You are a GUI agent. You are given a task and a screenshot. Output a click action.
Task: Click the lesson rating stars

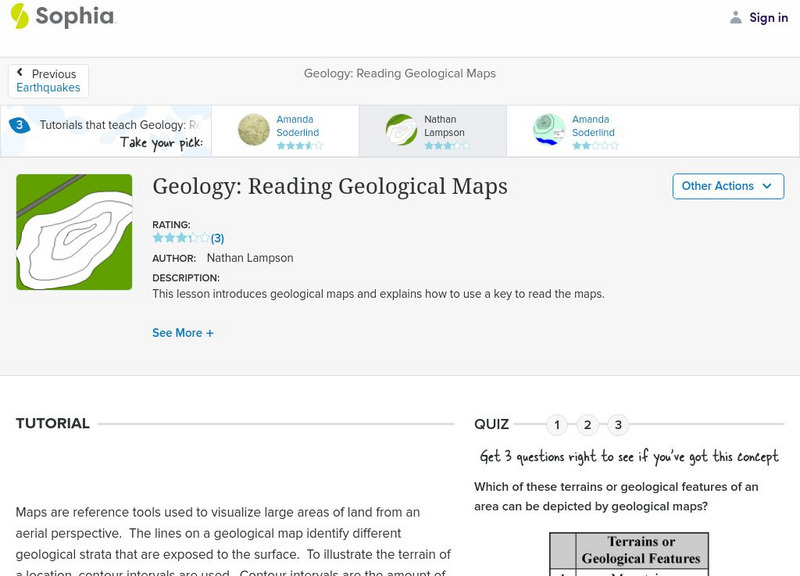pyautogui.click(x=180, y=238)
